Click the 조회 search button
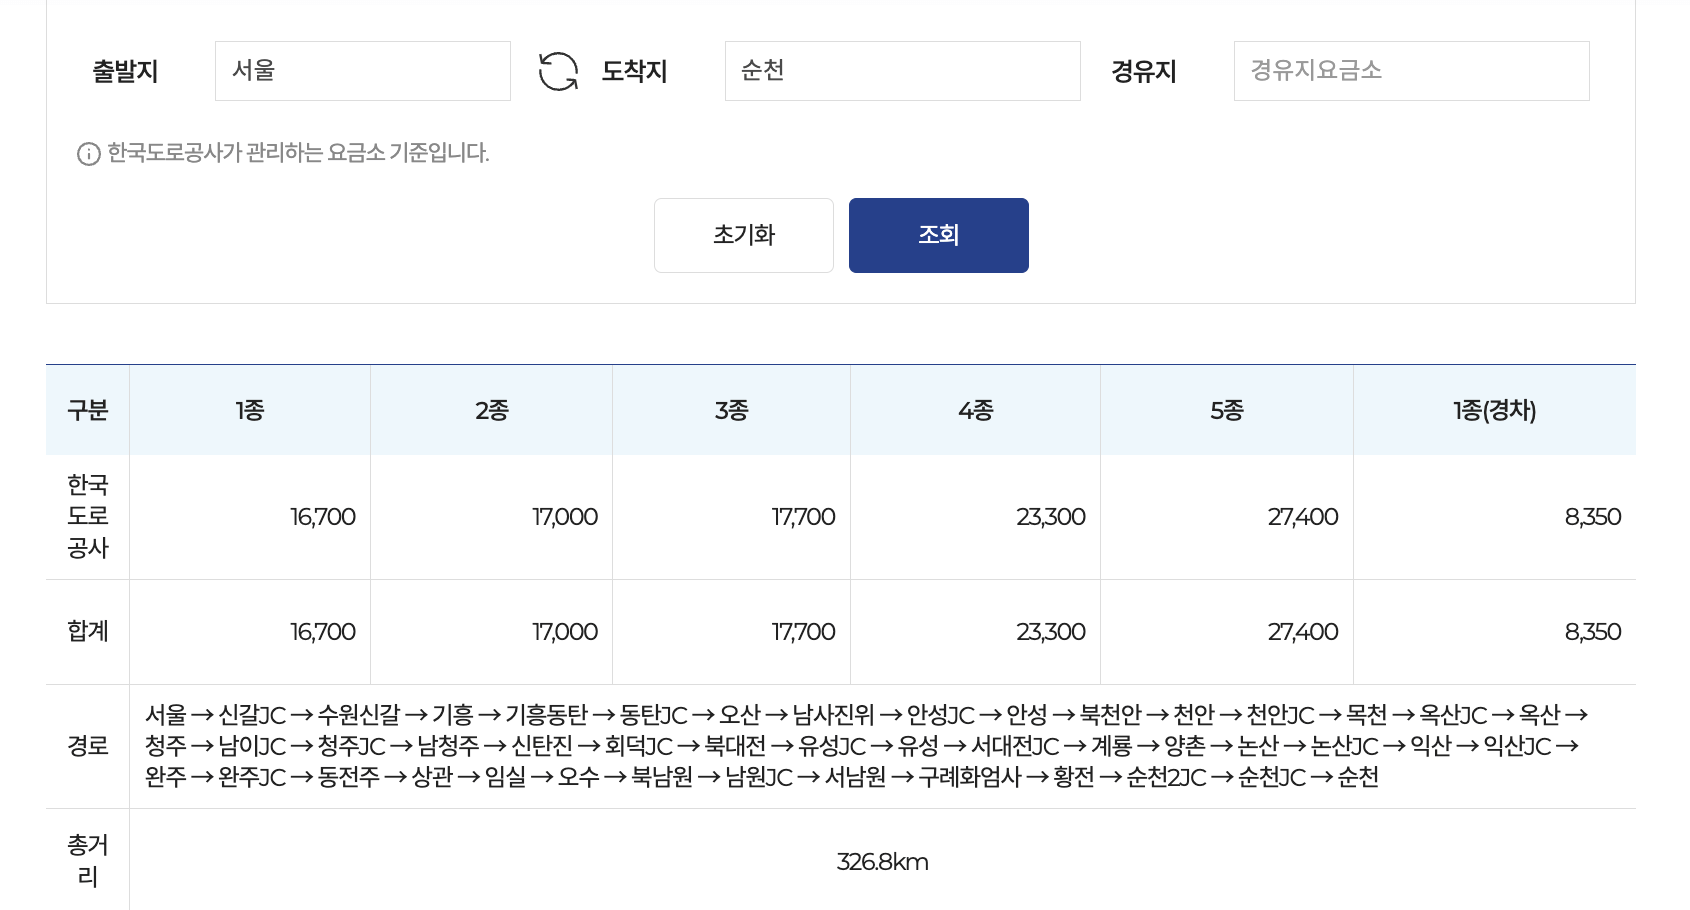 click(x=938, y=235)
